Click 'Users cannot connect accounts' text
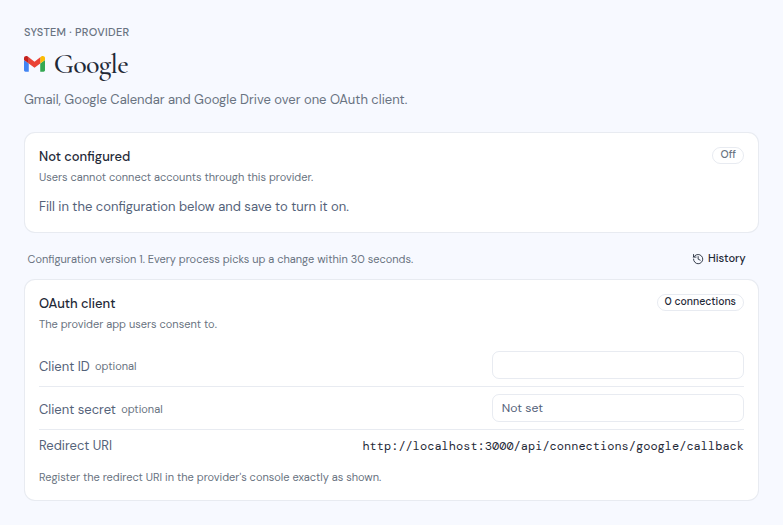 pos(176,177)
